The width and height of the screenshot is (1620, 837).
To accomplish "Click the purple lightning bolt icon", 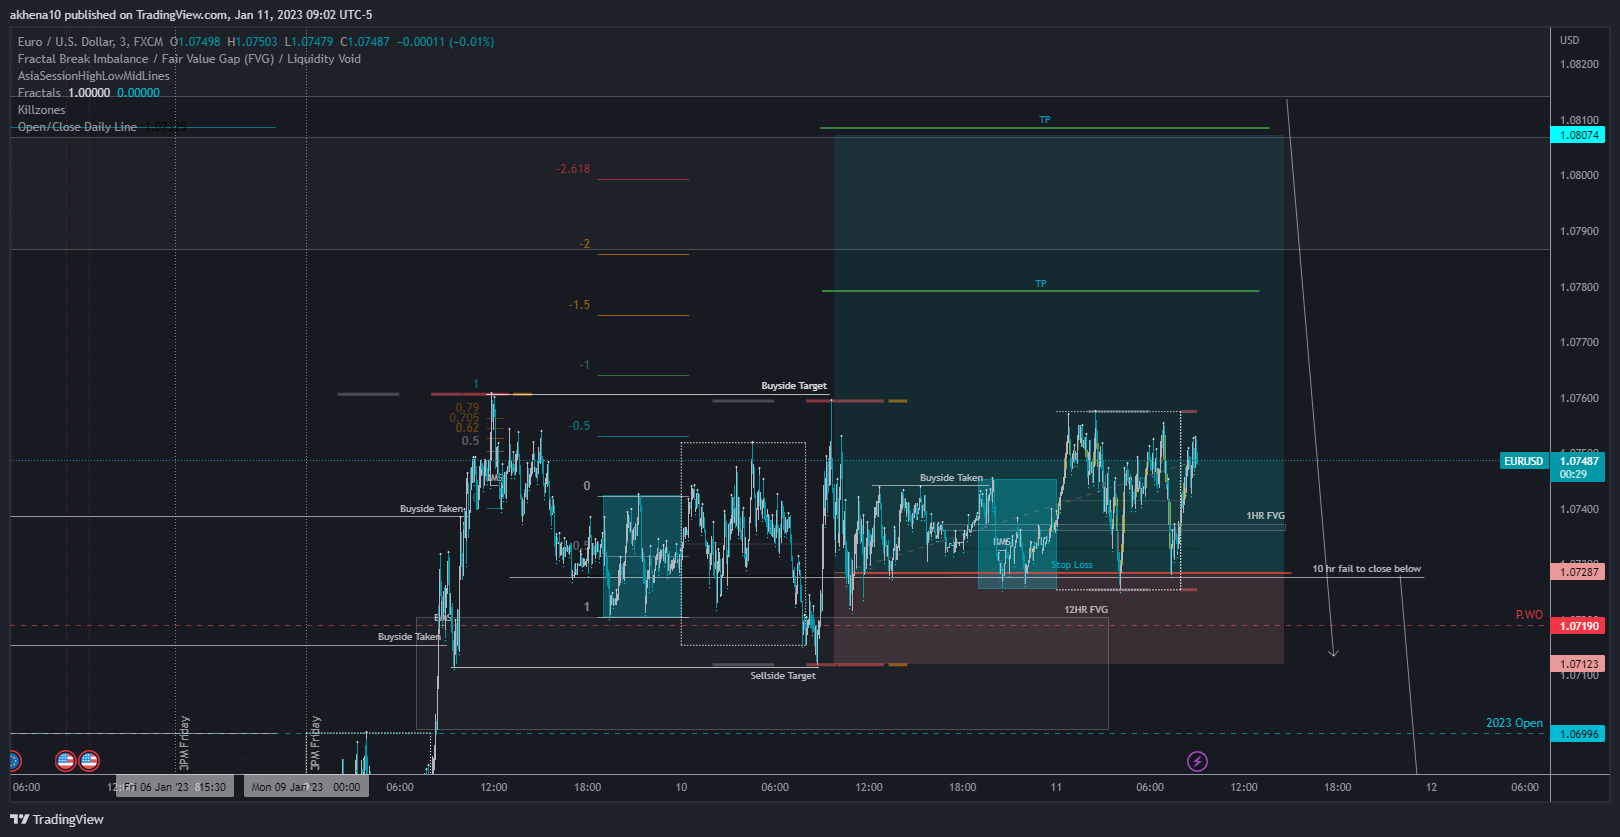I will (x=1197, y=762).
